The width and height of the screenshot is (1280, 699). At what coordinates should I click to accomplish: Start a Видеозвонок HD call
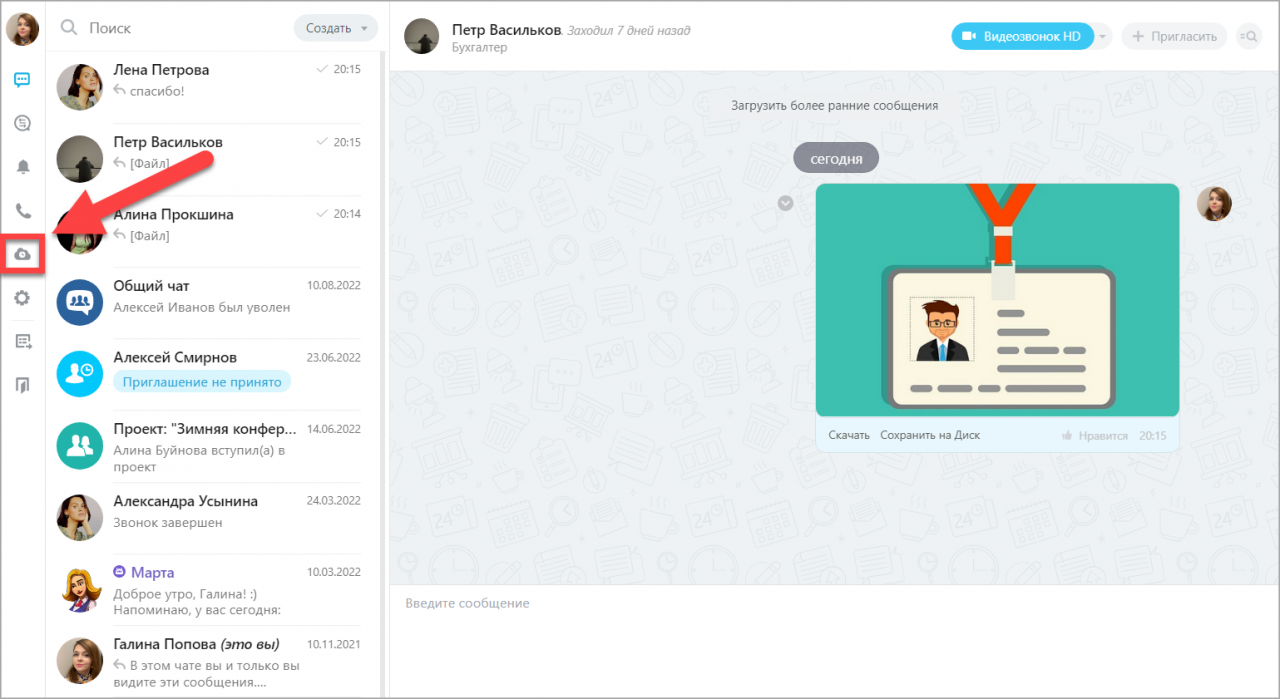1022,36
